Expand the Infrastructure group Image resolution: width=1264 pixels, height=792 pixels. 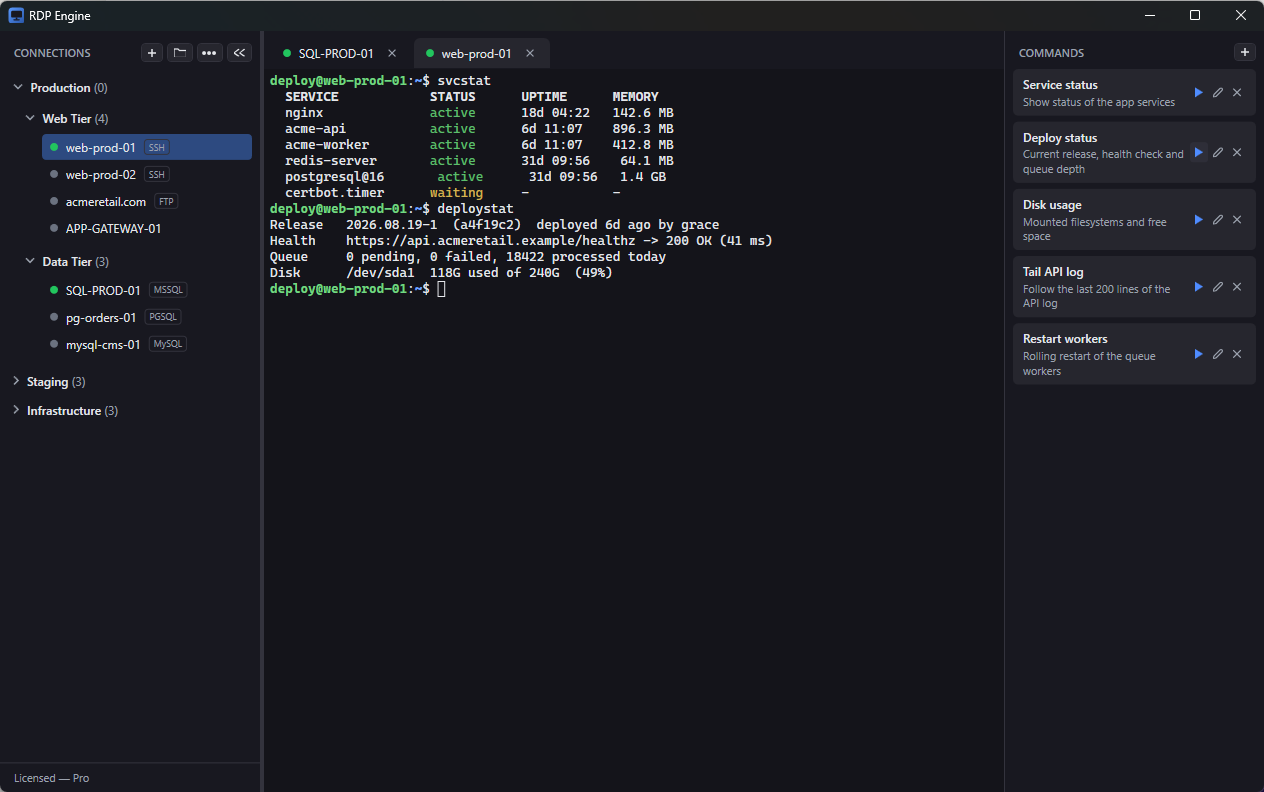point(17,411)
